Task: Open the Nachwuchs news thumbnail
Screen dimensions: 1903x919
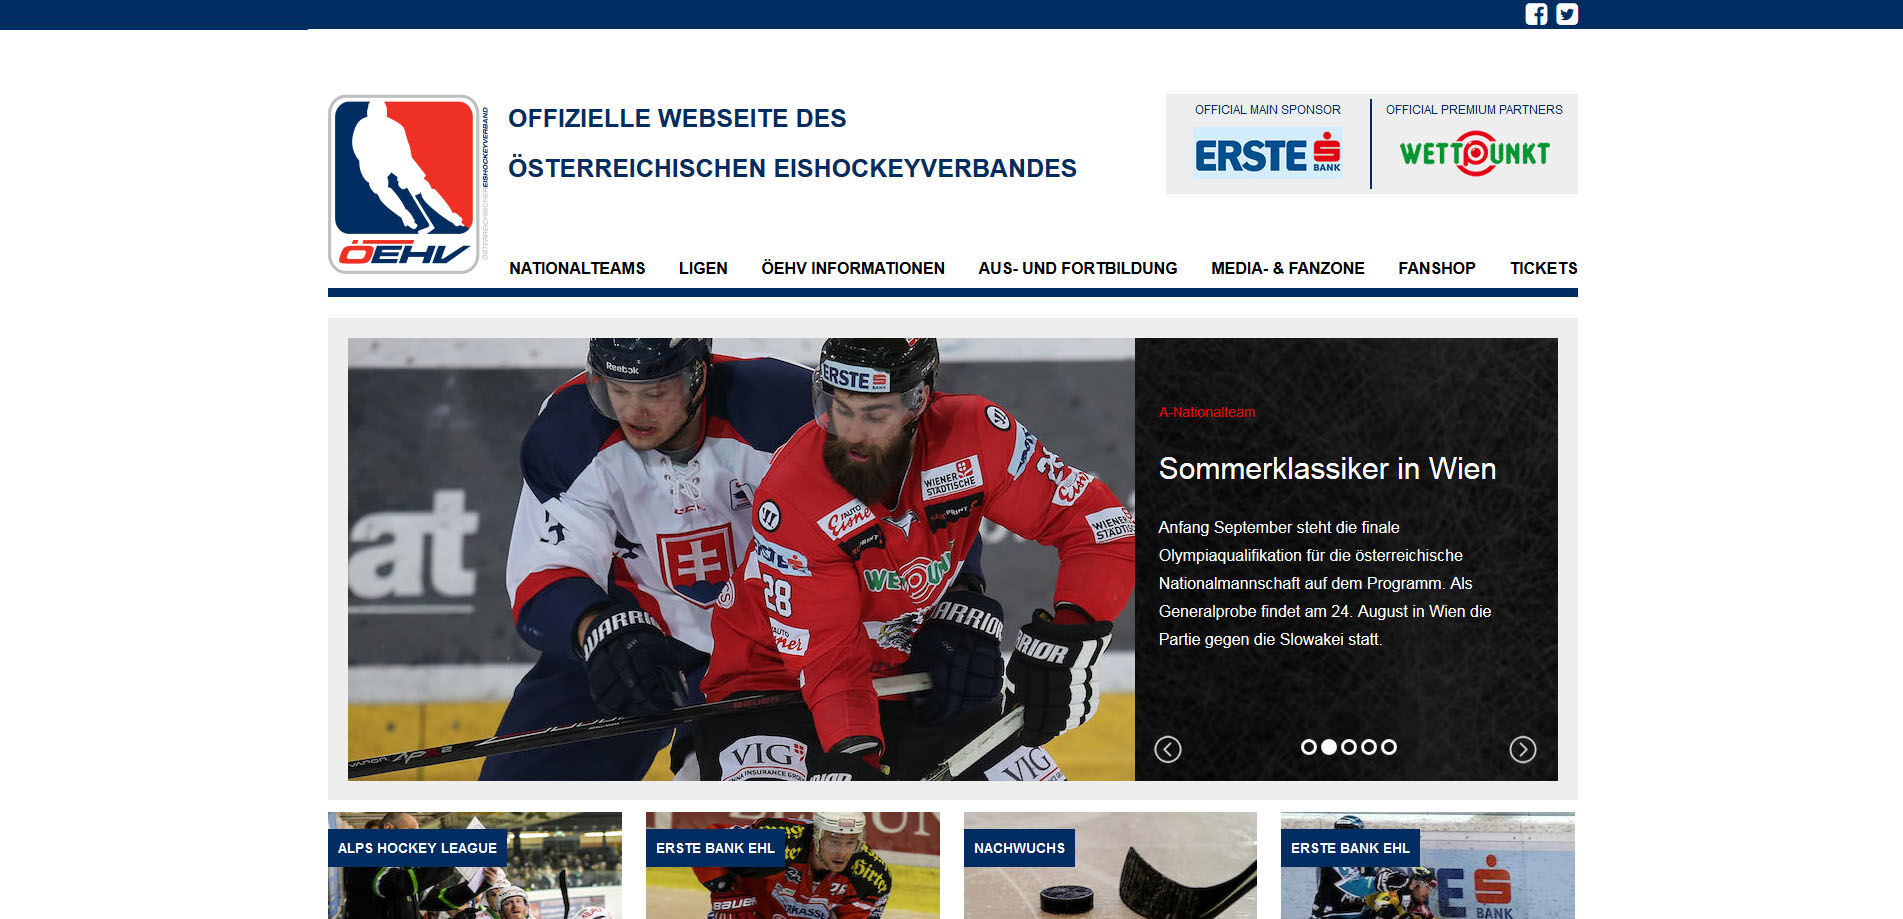Action: click(1110, 865)
